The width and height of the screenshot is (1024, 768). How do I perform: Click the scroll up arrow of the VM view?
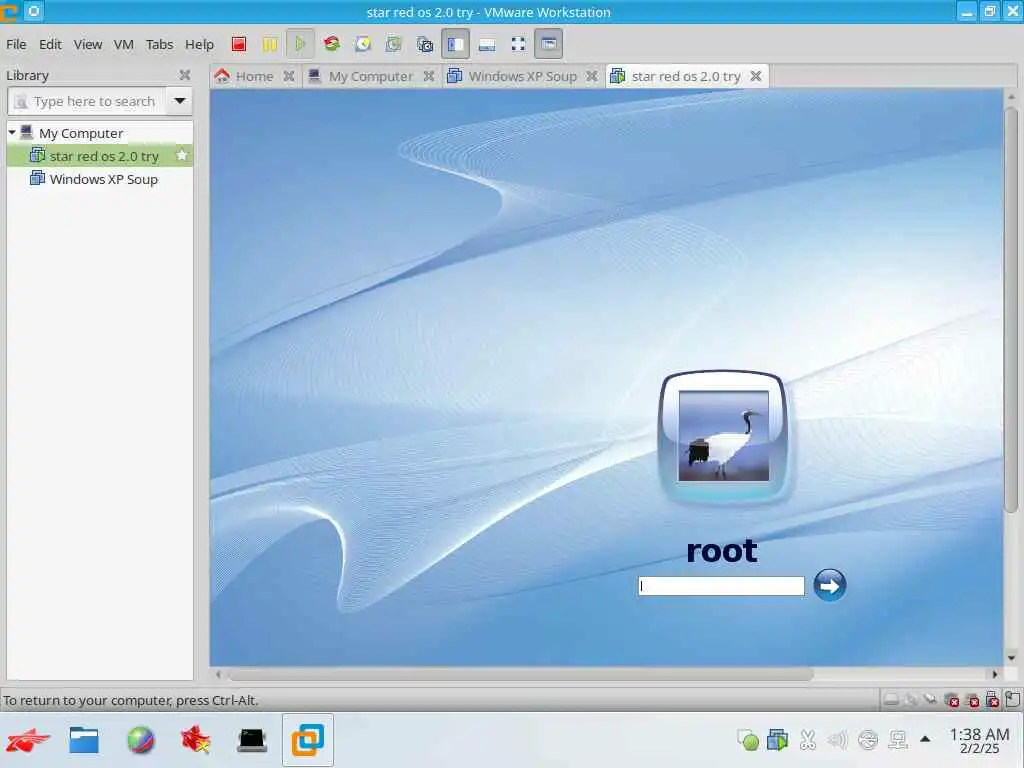[x=1011, y=97]
